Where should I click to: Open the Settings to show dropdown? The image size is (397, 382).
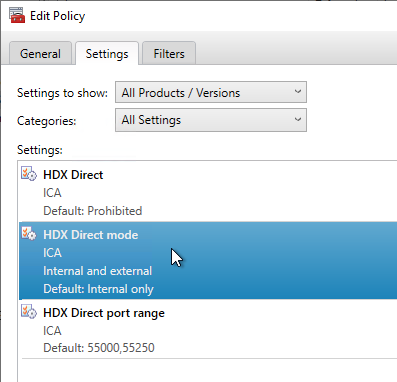211,92
